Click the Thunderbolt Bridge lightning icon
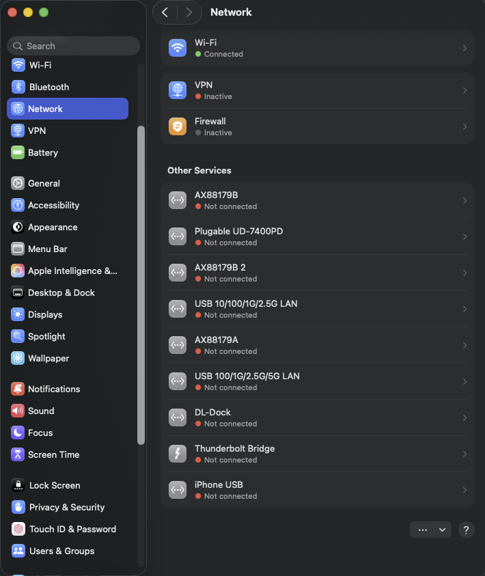 (x=177, y=454)
